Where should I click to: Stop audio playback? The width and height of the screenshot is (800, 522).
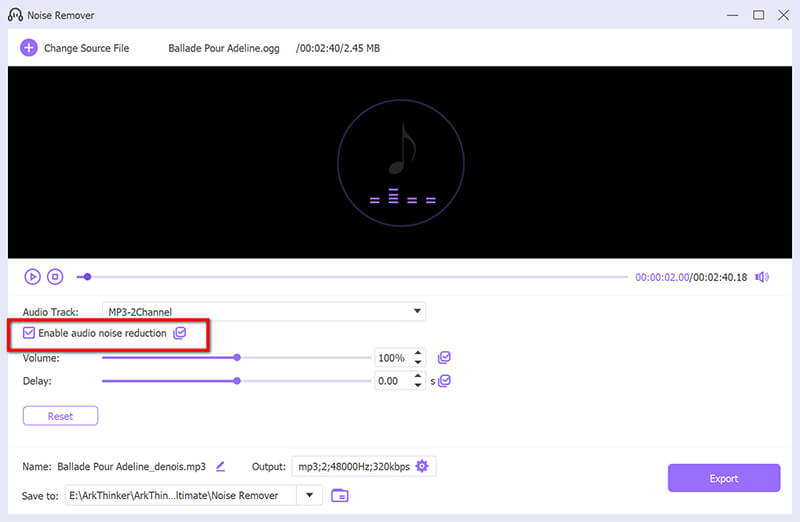[55, 277]
